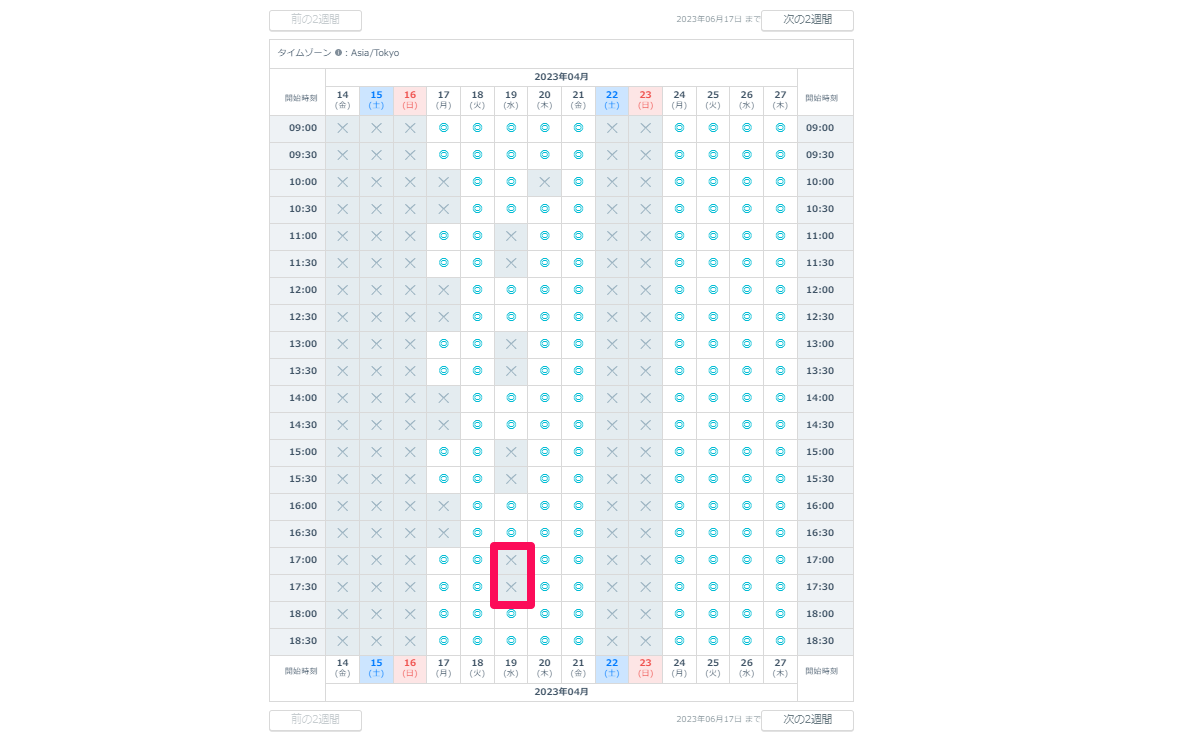
Task: Click the right 12:00 time label
Action: click(820, 290)
